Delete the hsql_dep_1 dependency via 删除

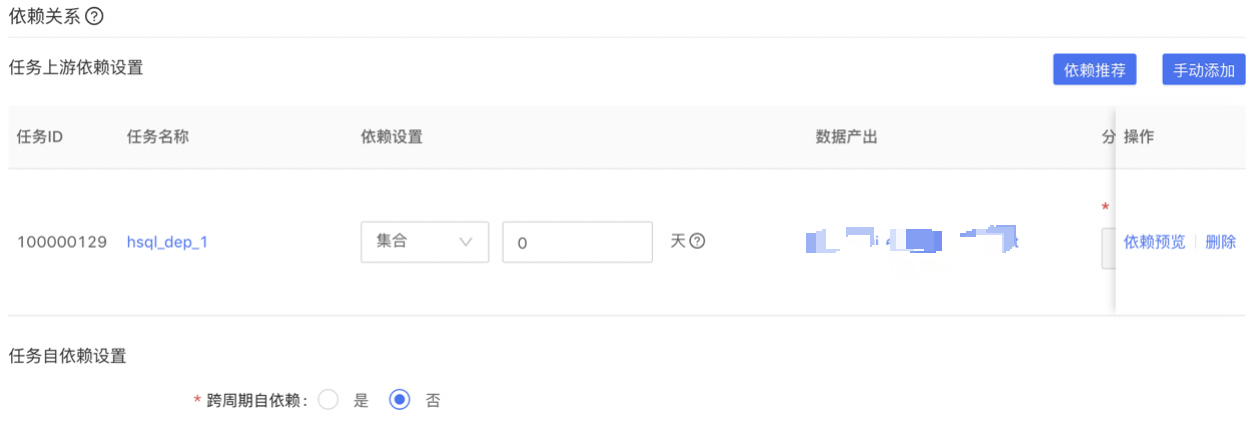1220,242
